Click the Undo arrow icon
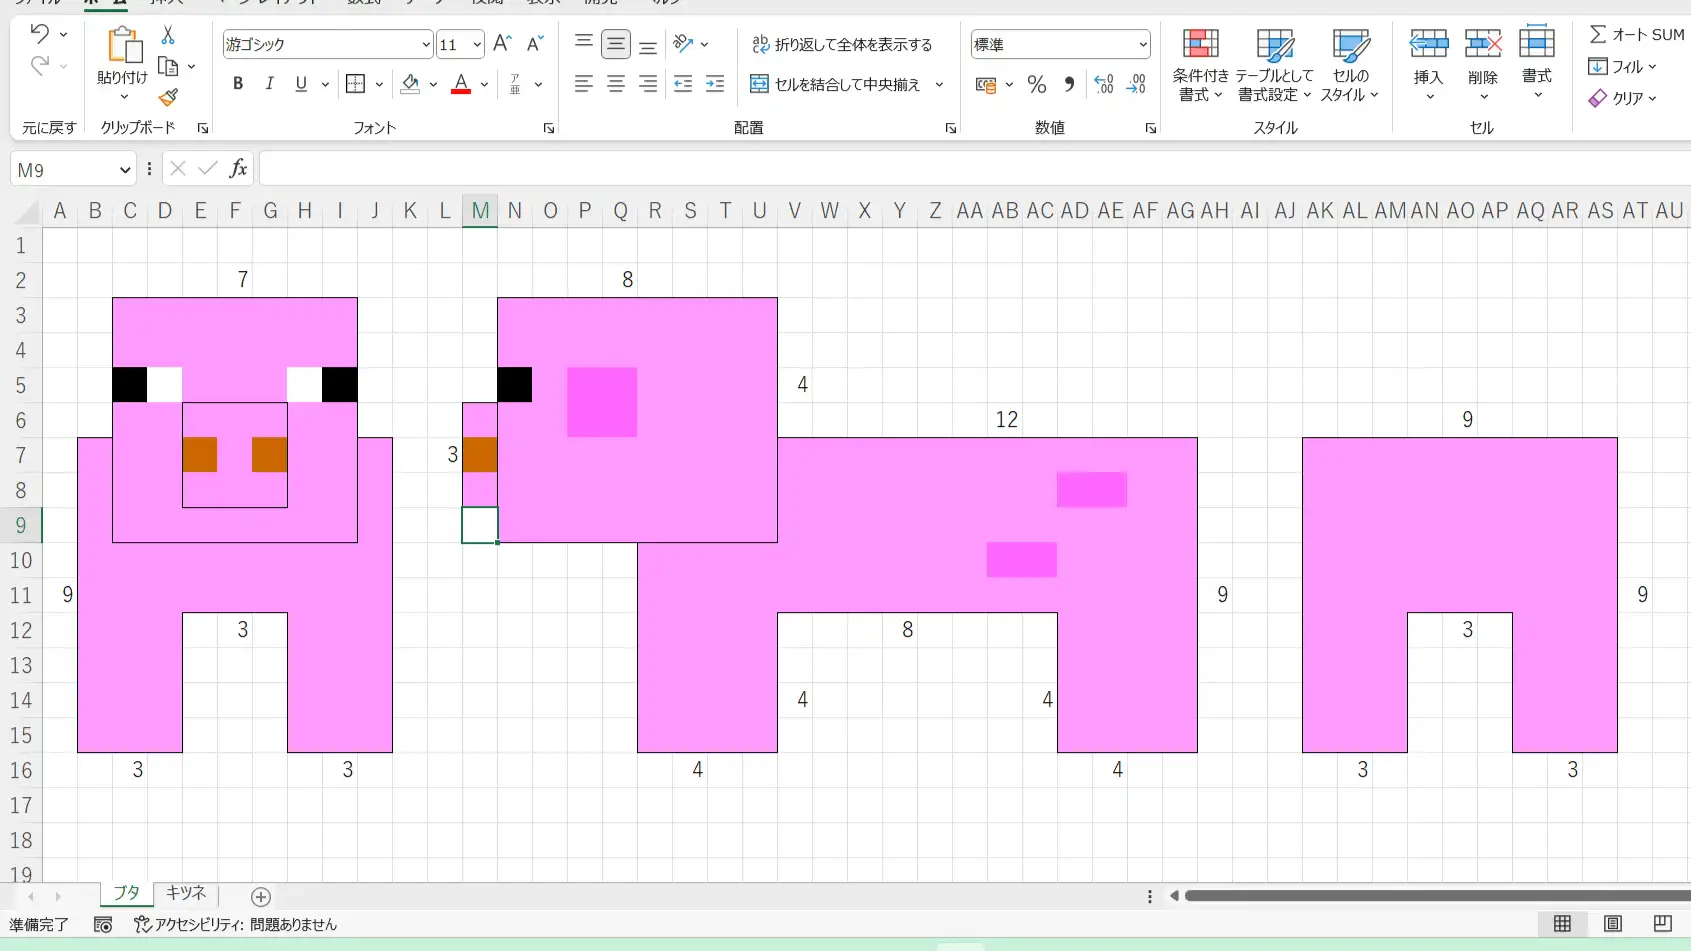 [39, 34]
